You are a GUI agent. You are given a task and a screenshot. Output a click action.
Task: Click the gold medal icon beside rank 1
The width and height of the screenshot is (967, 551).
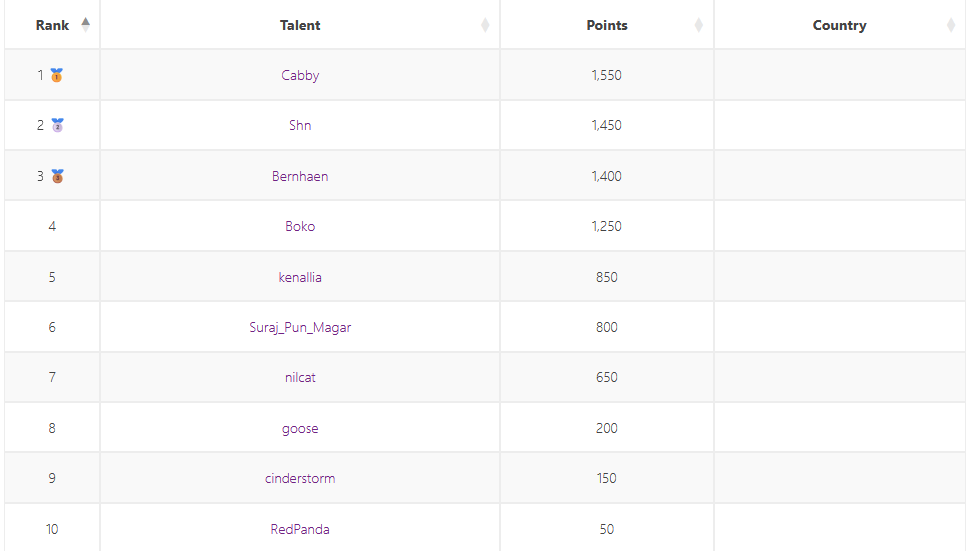[x=57, y=75]
